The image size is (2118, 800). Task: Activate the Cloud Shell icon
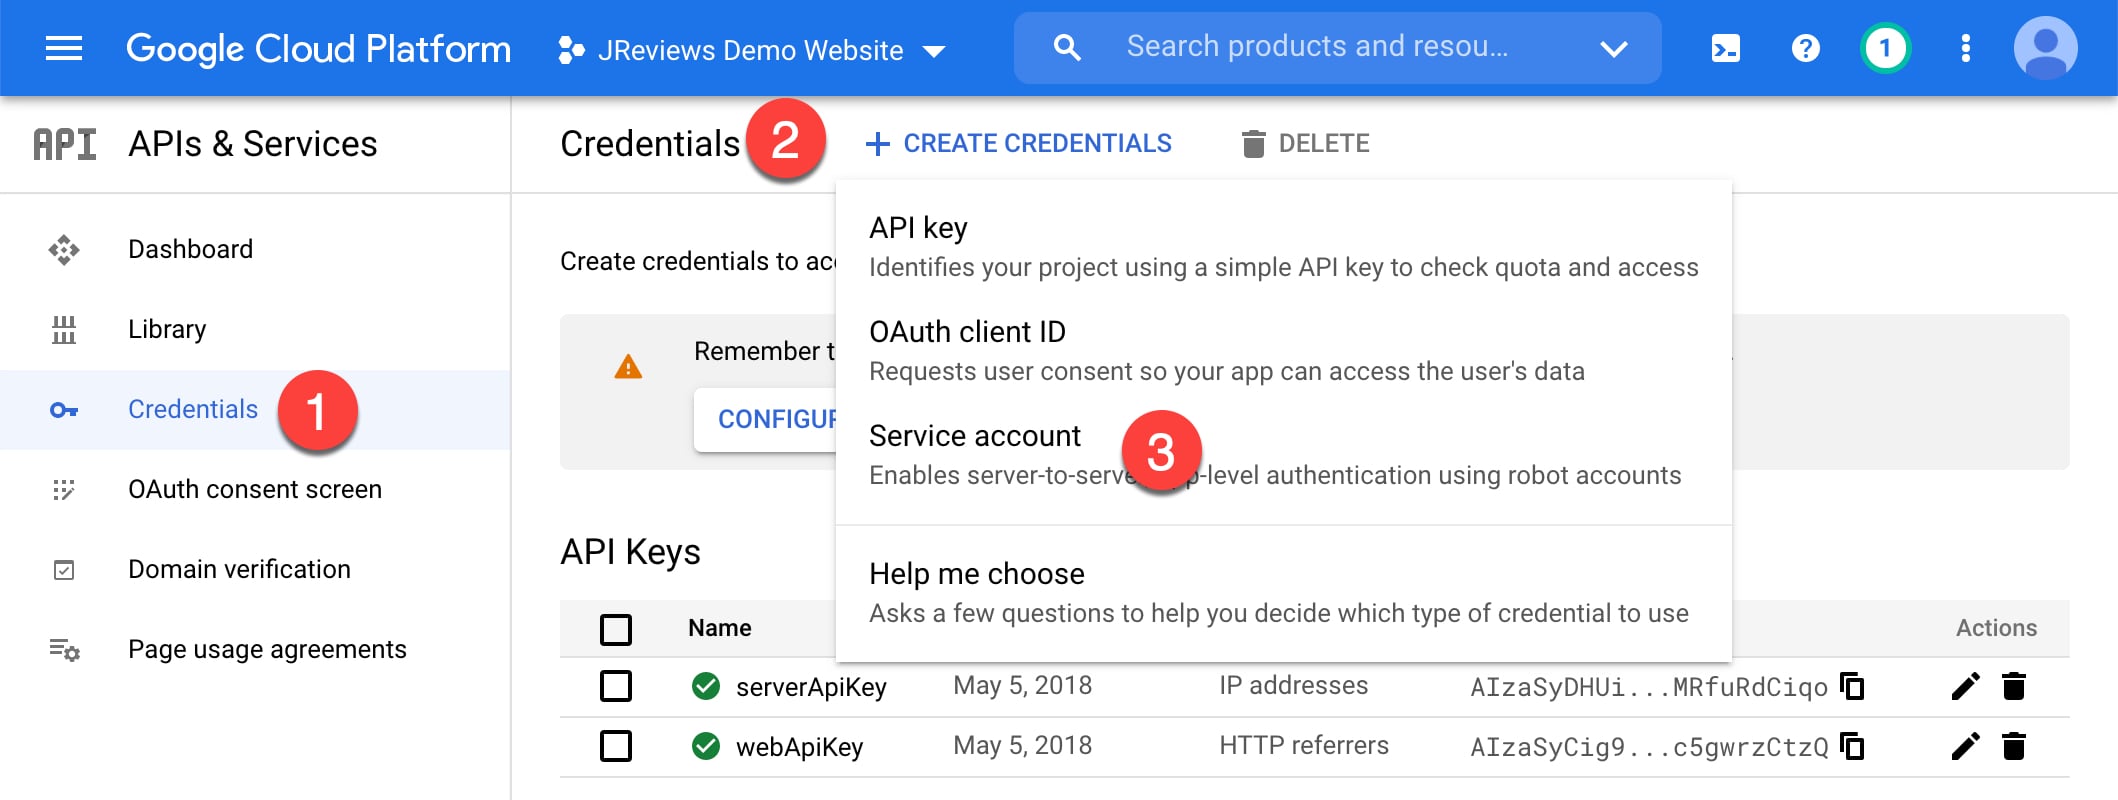point(1726,48)
